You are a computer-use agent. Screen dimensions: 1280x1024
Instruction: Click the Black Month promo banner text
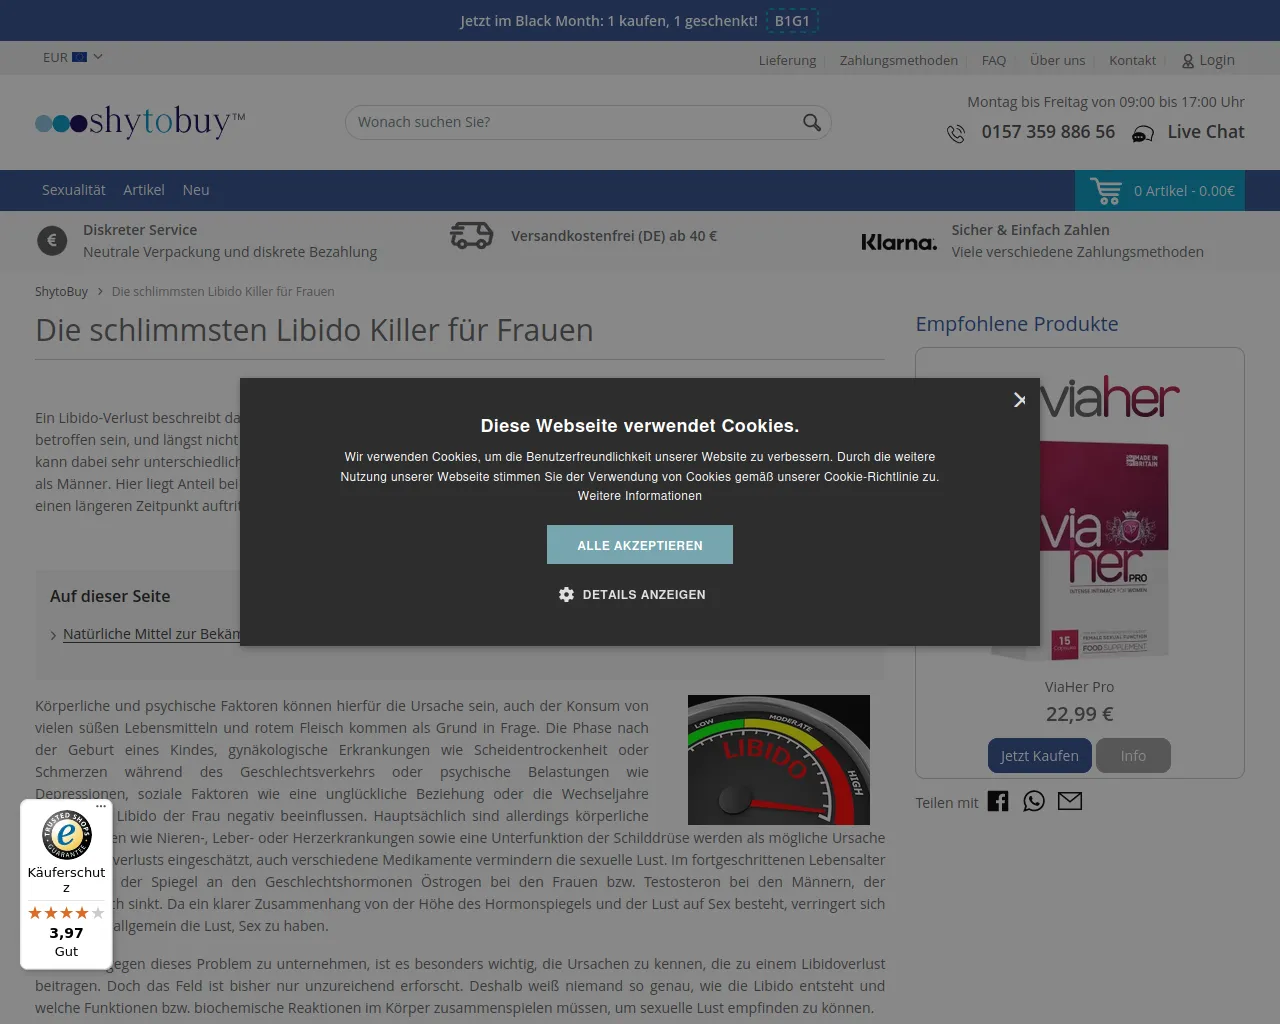pyautogui.click(x=609, y=21)
